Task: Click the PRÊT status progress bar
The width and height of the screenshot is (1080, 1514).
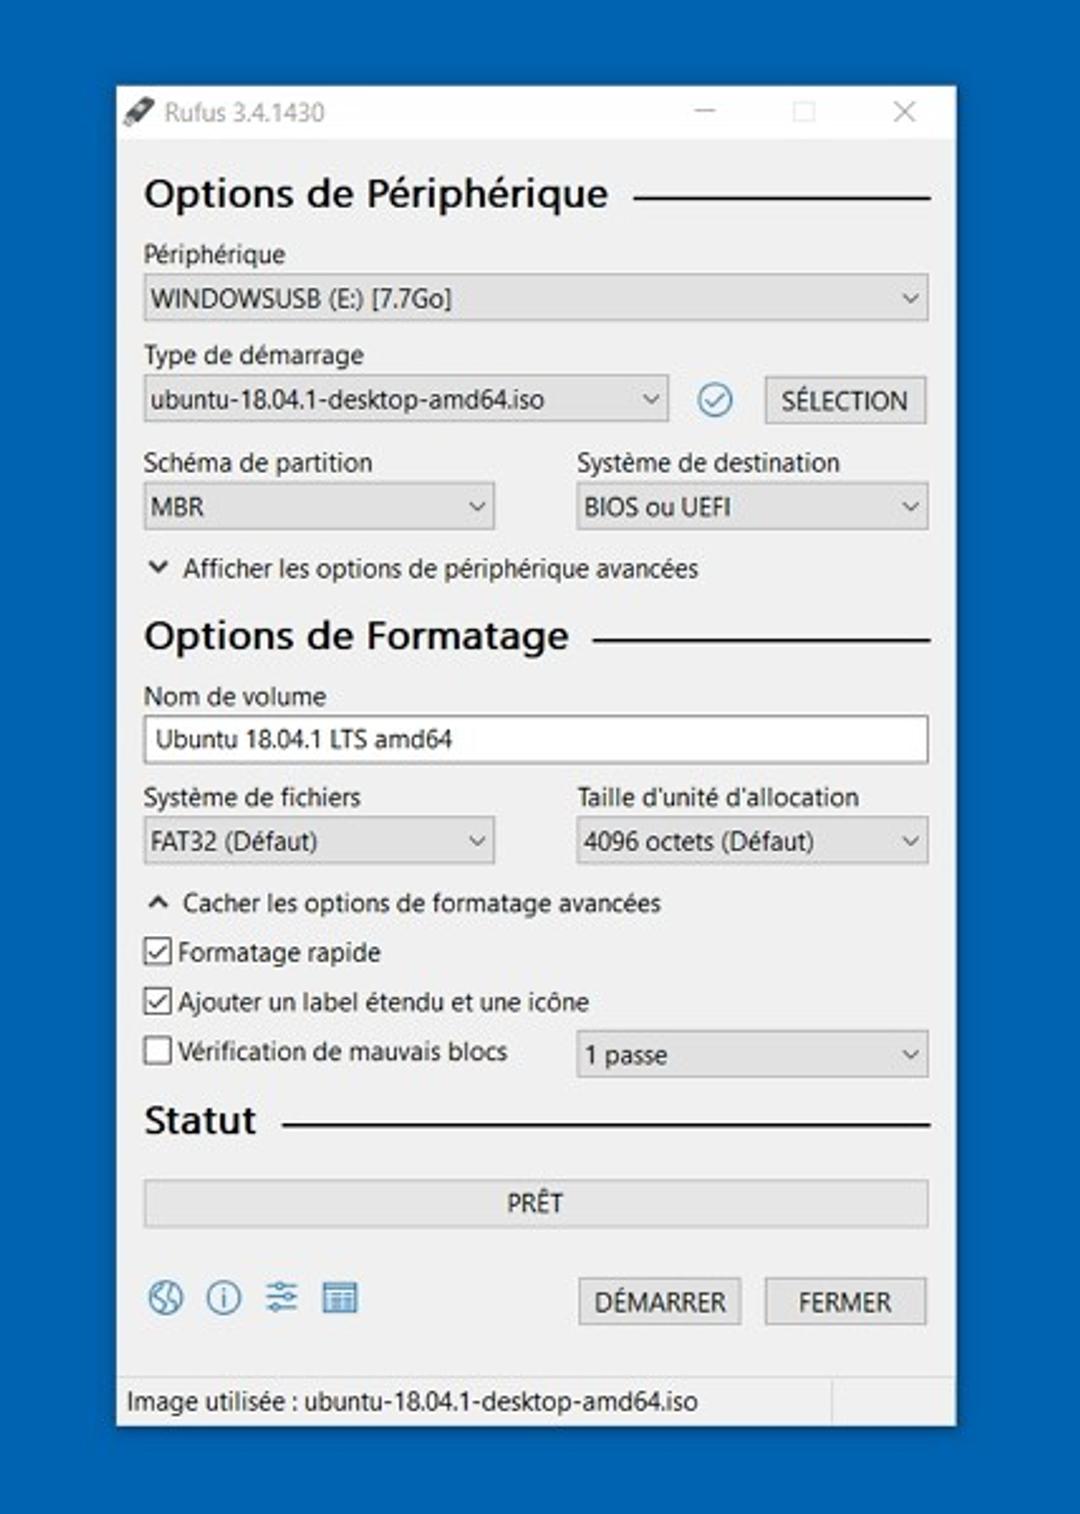Action: (535, 1203)
